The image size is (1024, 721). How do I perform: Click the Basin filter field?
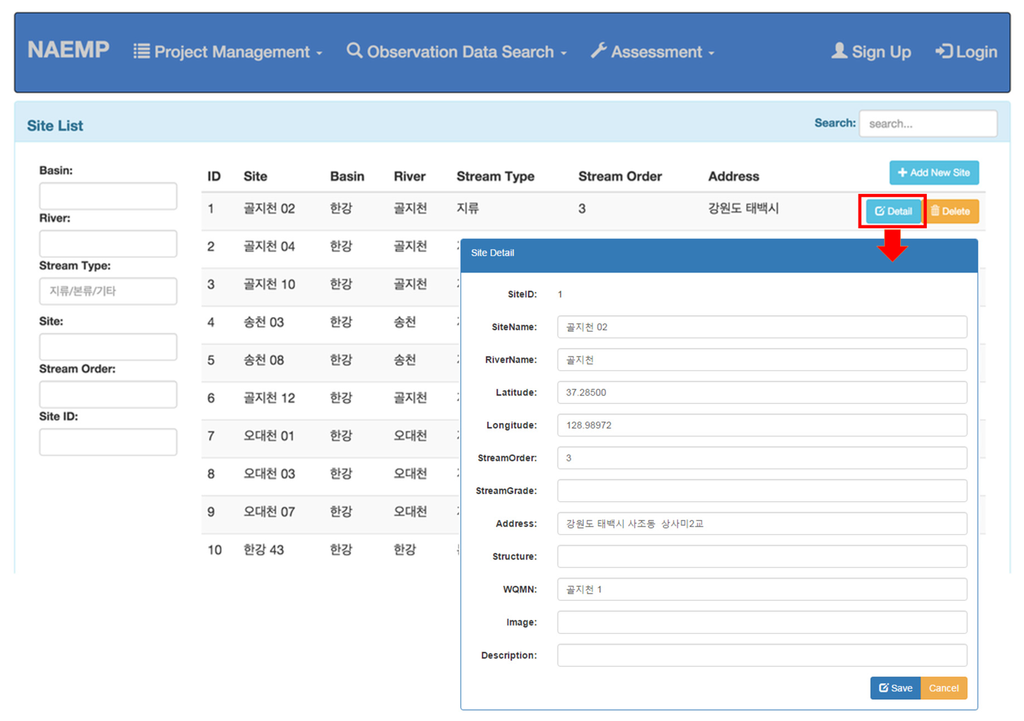pyautogui.click(x=108, y=196)
